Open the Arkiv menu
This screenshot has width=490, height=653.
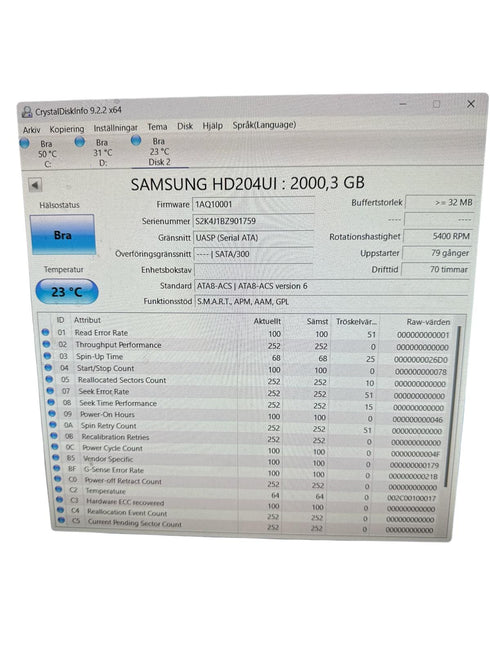(32, 130)
